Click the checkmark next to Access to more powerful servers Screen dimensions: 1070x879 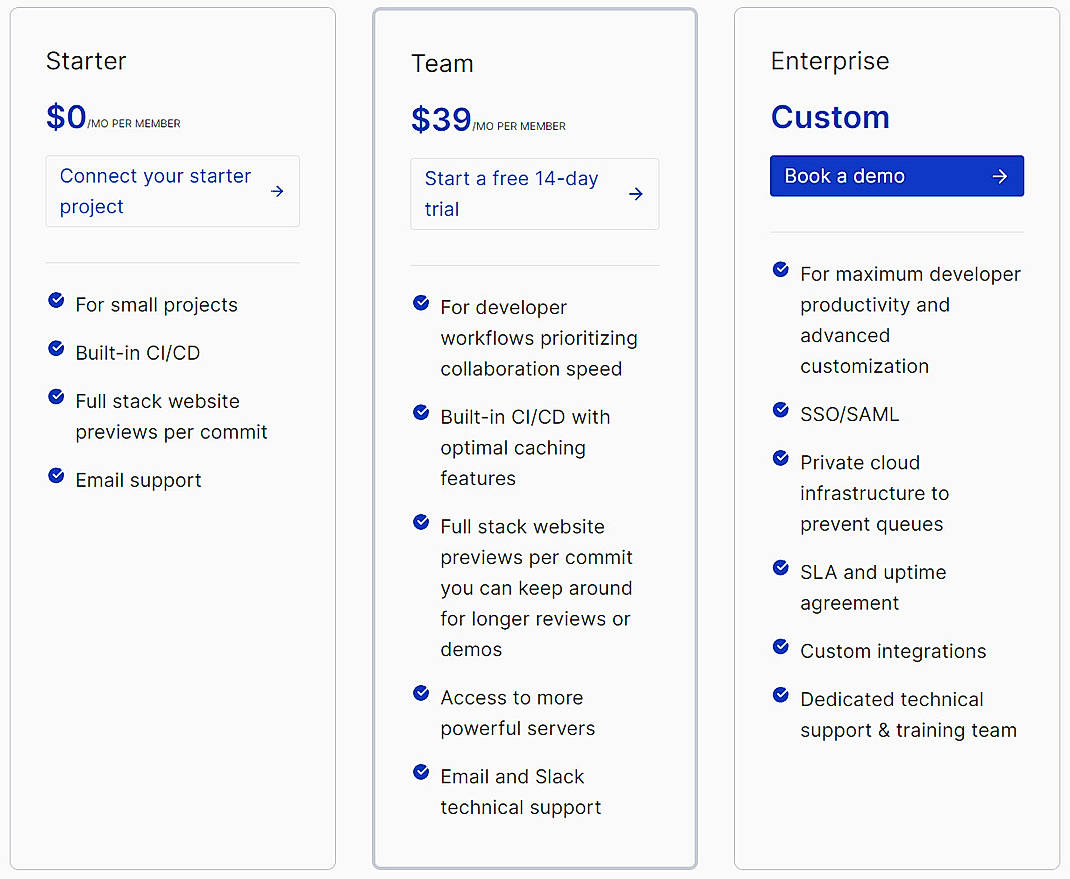pyautogui.click(x=420, y=692)
